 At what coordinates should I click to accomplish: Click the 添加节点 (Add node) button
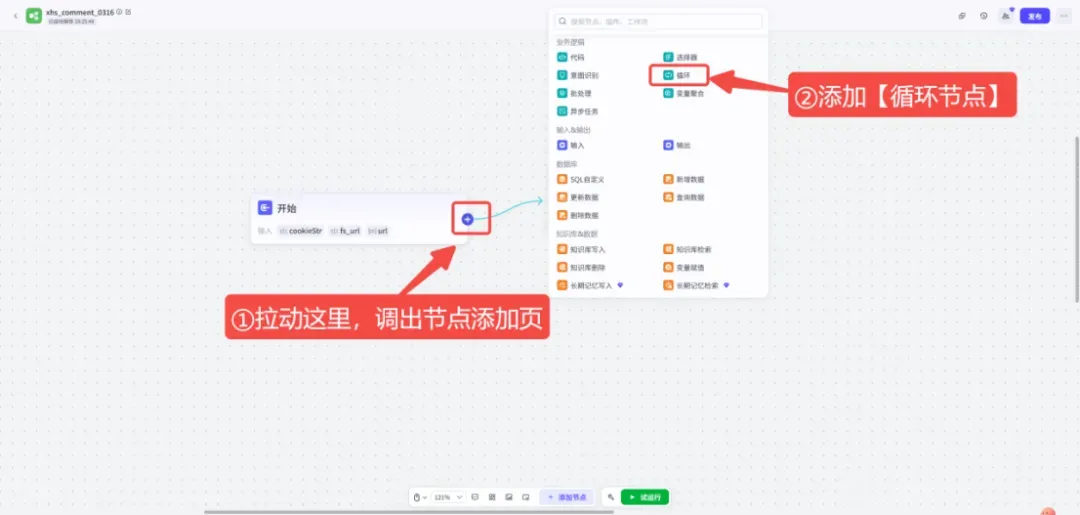coord(567,496)
